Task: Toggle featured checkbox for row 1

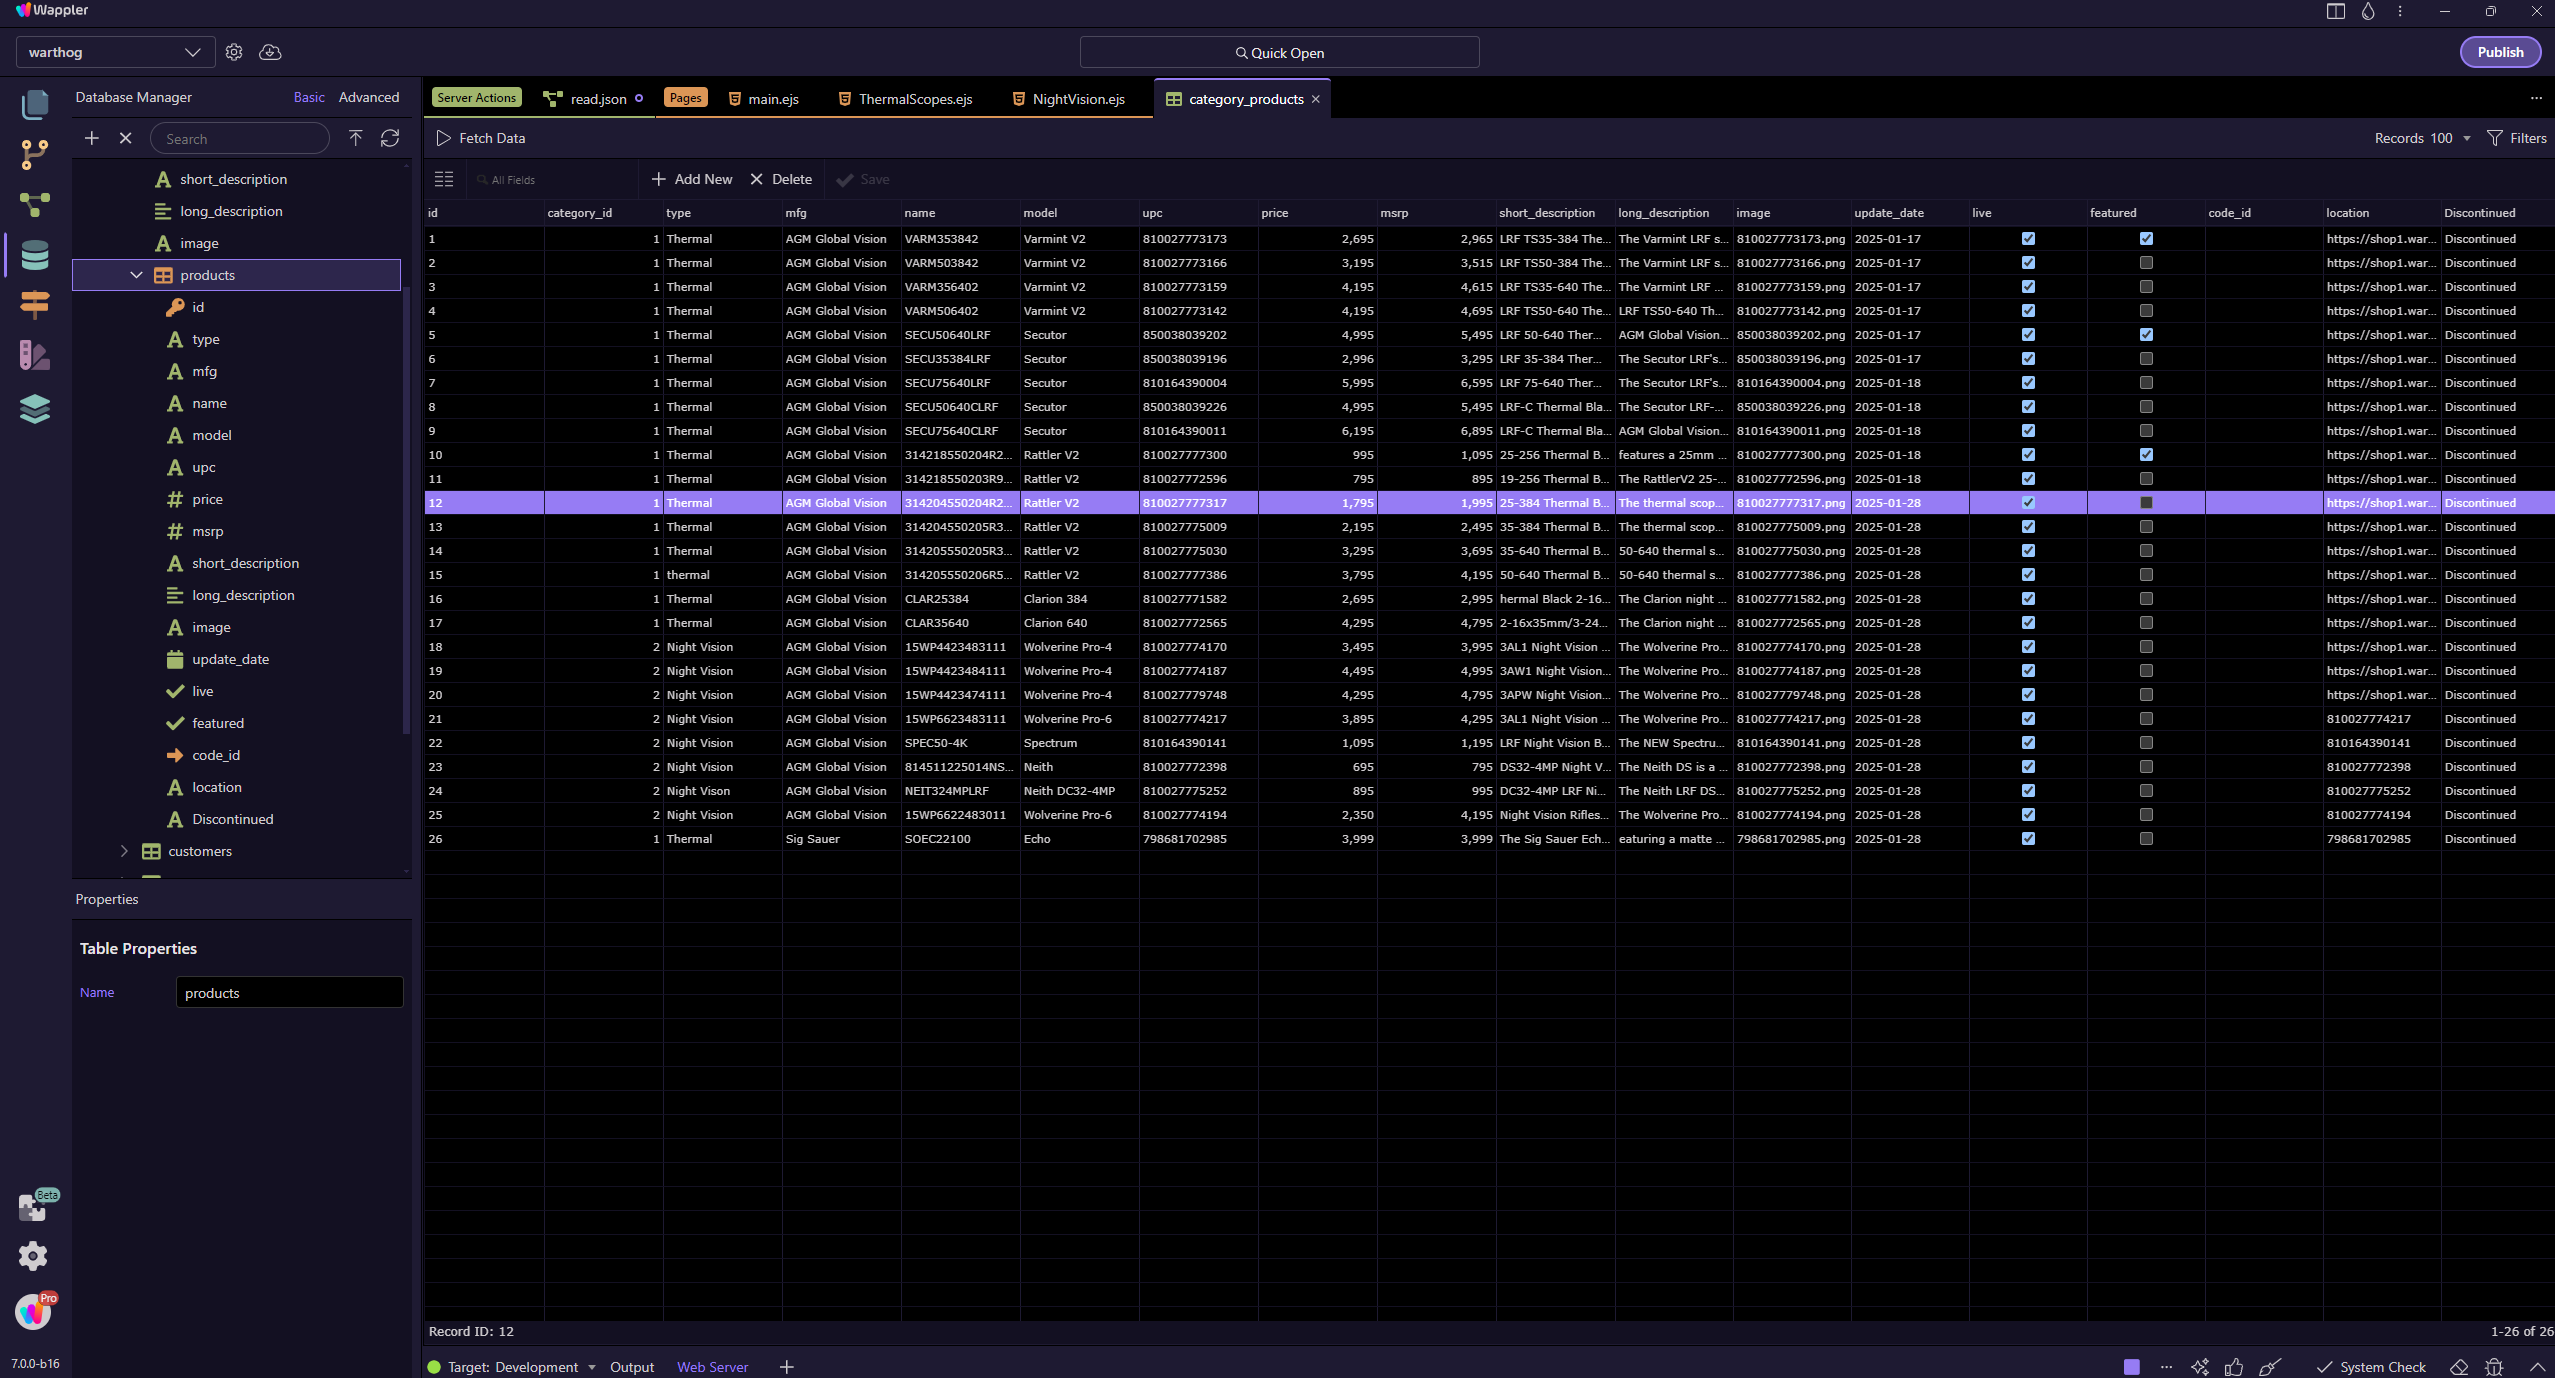Action: (2146, 239)
